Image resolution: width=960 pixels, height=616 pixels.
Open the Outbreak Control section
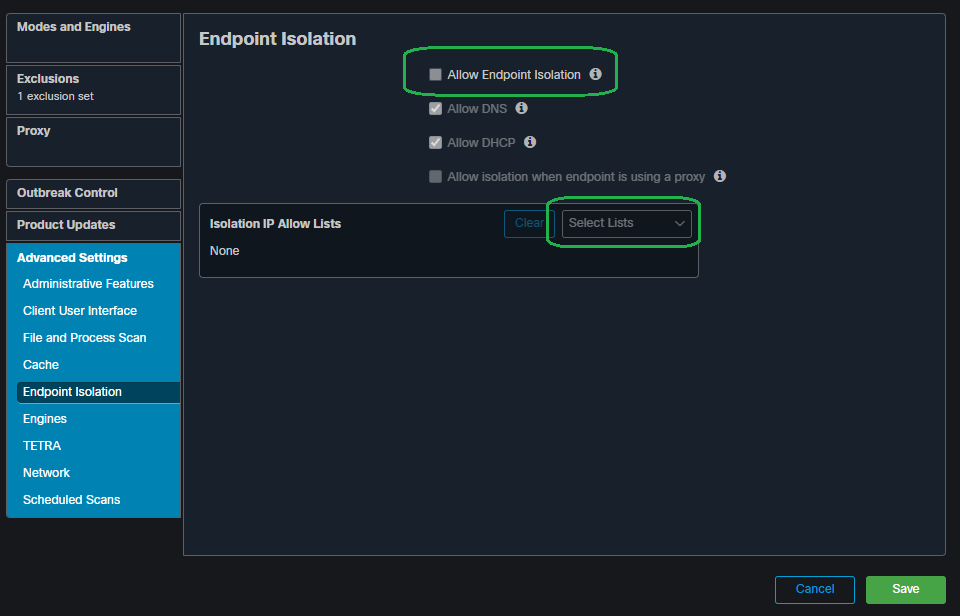point(93,193)
